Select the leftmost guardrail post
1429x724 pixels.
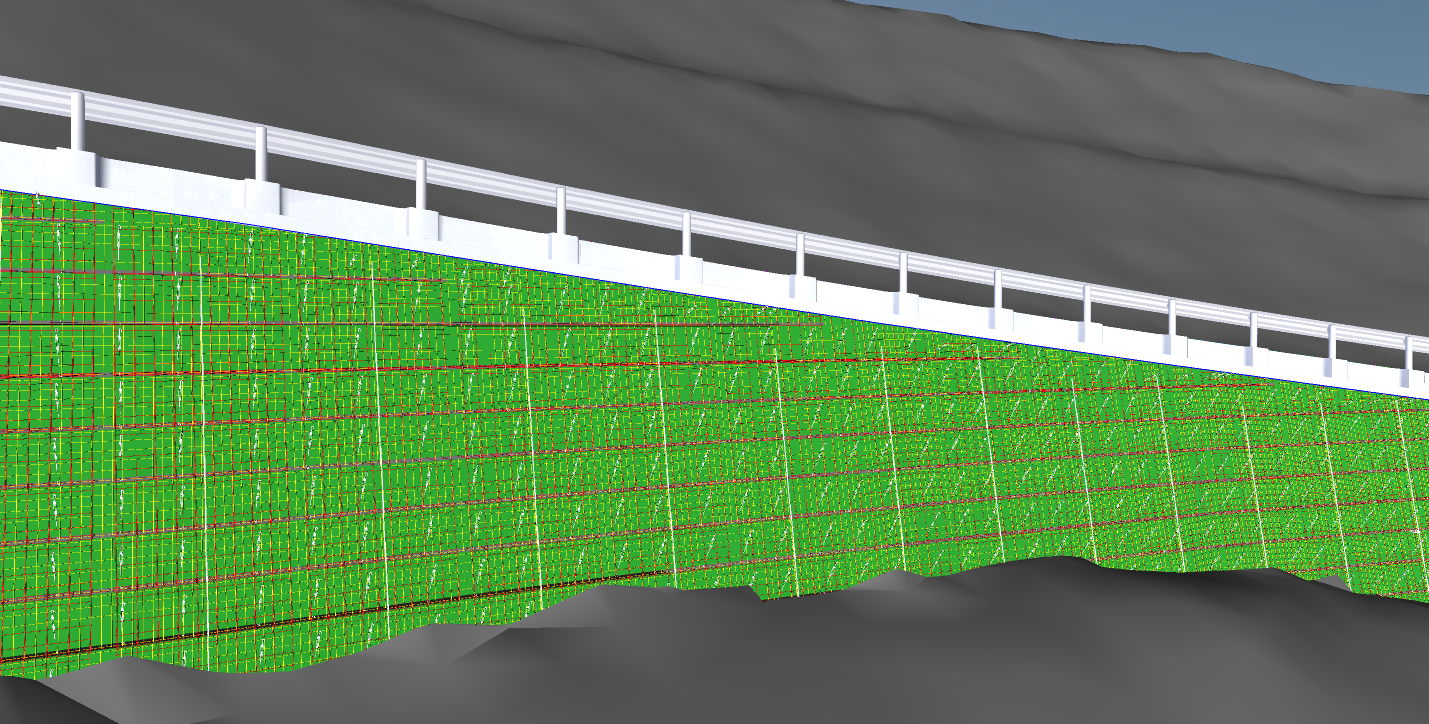[x=77, y=120]
